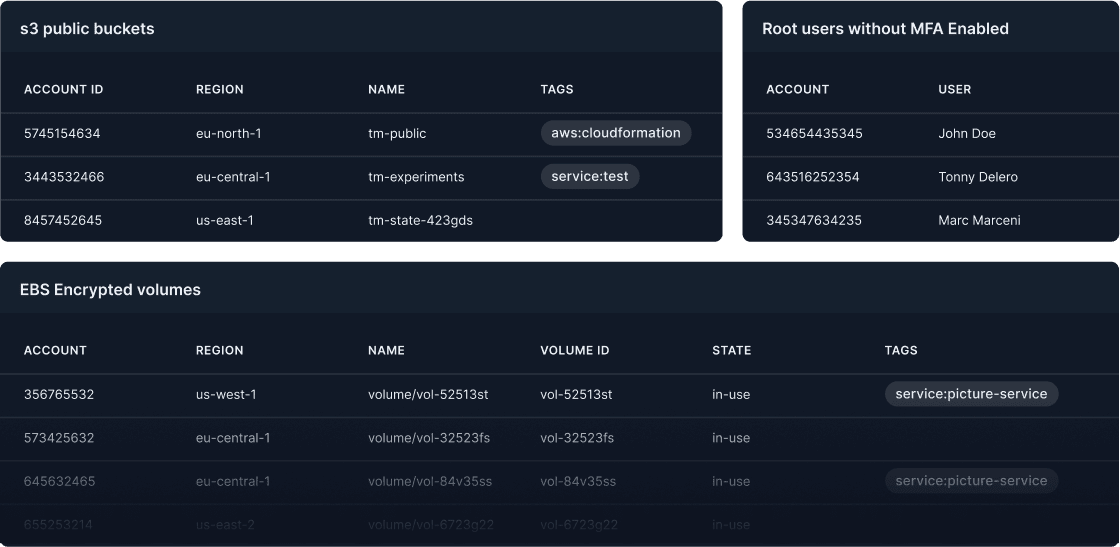Select EBS account 573425632
The height and width of the screenshot is (547, 1120).
pyautogui.click(x=59, y=438)
